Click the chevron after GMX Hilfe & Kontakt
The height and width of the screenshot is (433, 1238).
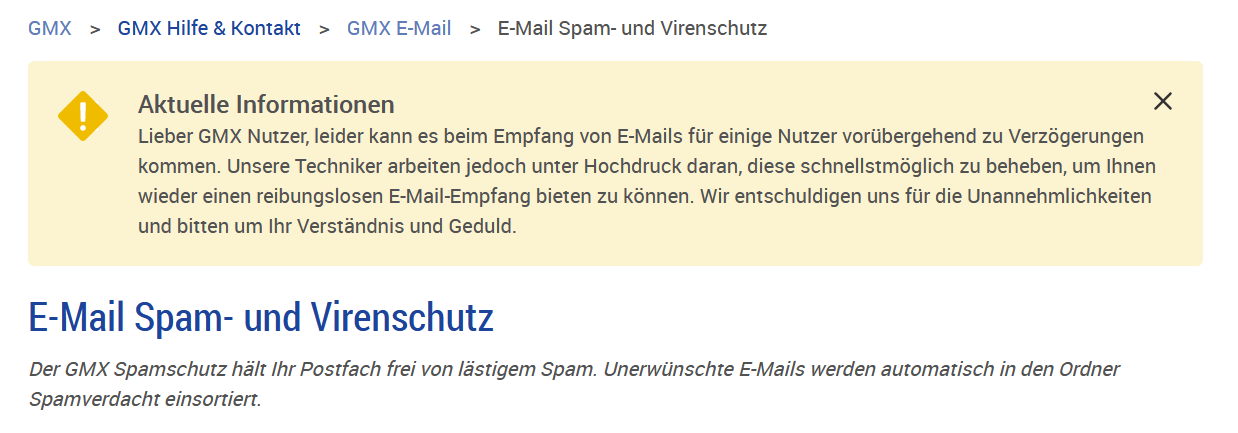coord(324,29)
